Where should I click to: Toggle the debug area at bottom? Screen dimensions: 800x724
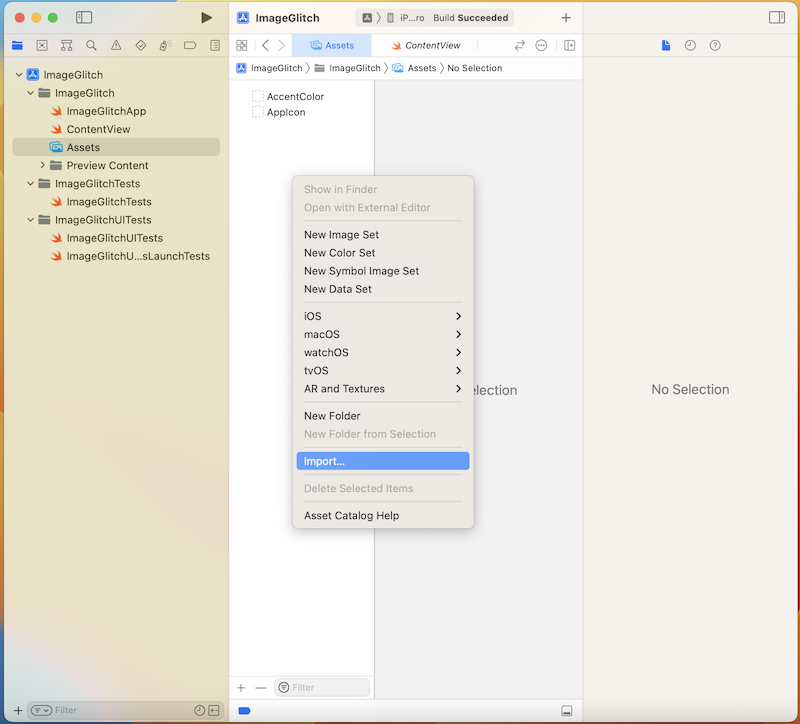pyautogui.click(x=567, y=711)
